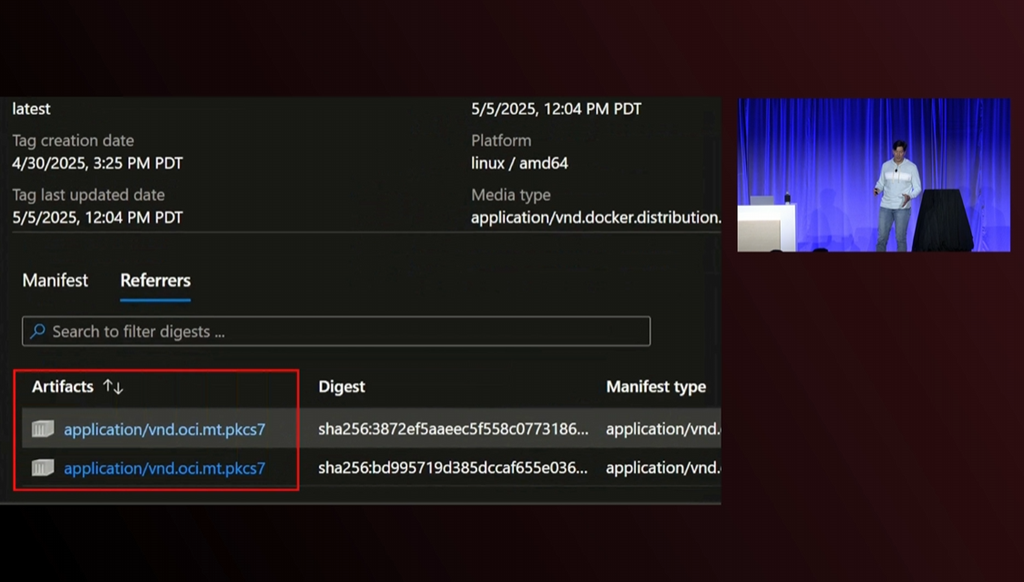Click the second row's manifest type value
This screenshot has height=582, width=1024.
click(662, 468)
